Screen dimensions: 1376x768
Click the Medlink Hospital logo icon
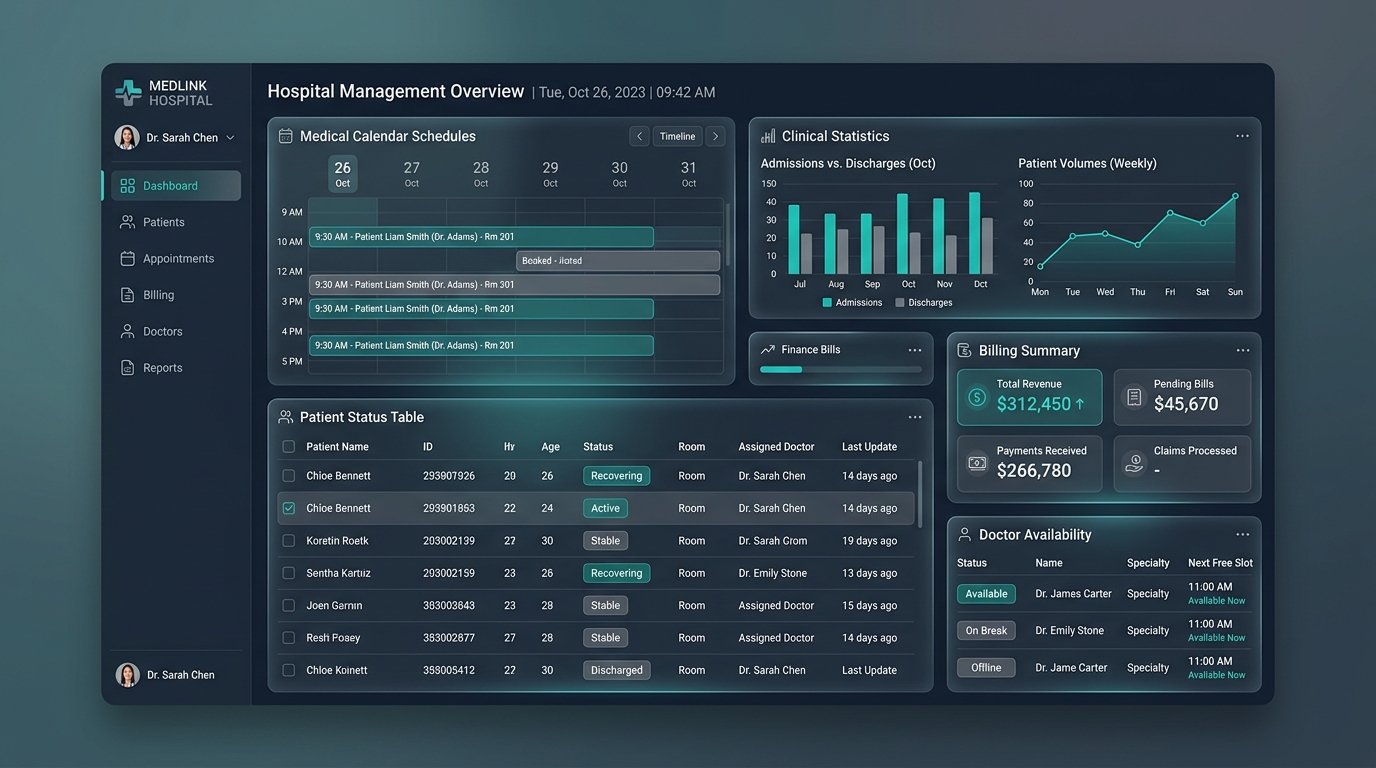tap(128, 93)
